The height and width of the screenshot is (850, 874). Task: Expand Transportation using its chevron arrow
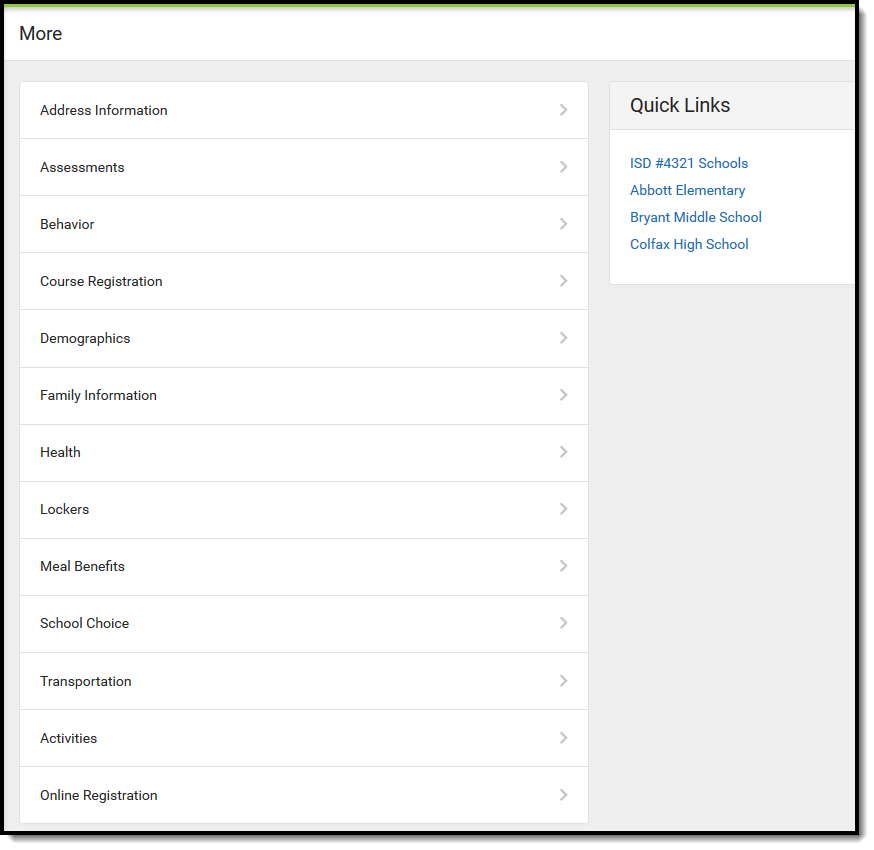coord(564,681)
